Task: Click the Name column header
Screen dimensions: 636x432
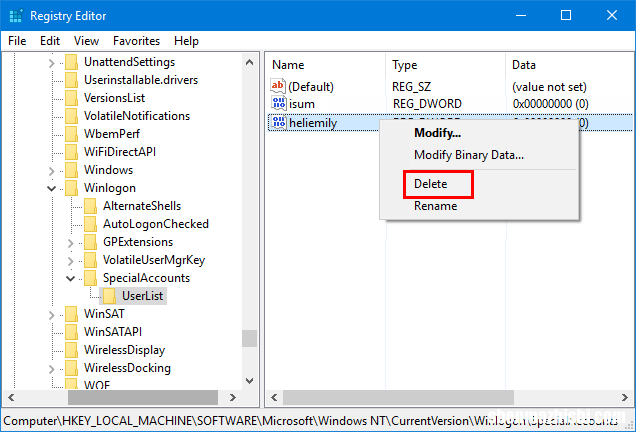Action: (288, 64)
